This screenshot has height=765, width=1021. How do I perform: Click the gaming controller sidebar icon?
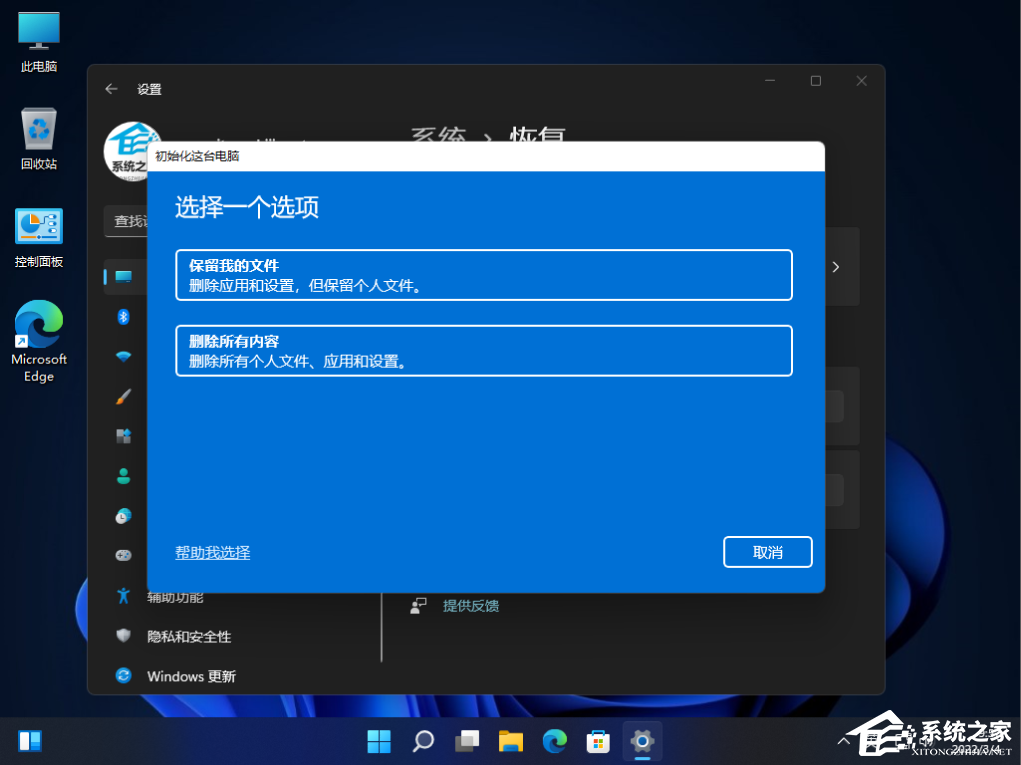(123, 555)
